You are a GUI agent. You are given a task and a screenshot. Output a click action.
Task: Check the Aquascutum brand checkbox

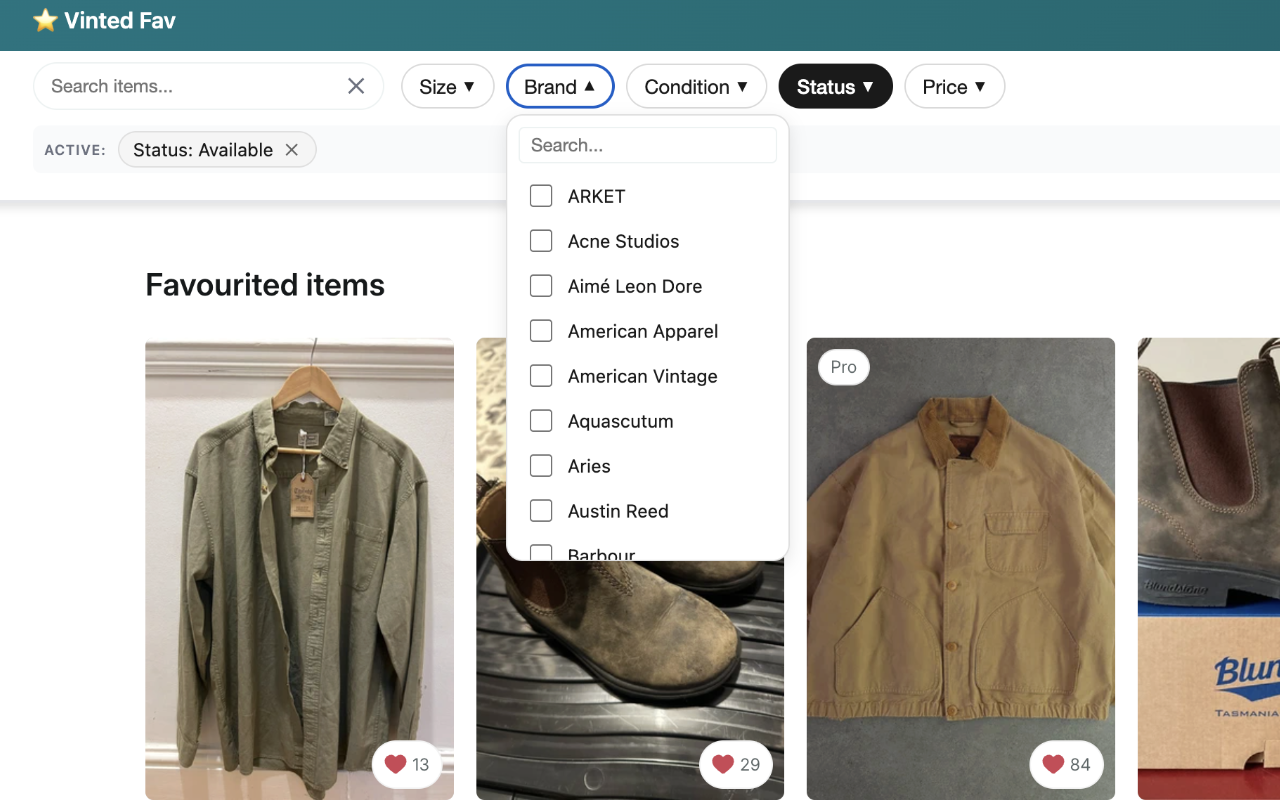[x=541, y=421]
